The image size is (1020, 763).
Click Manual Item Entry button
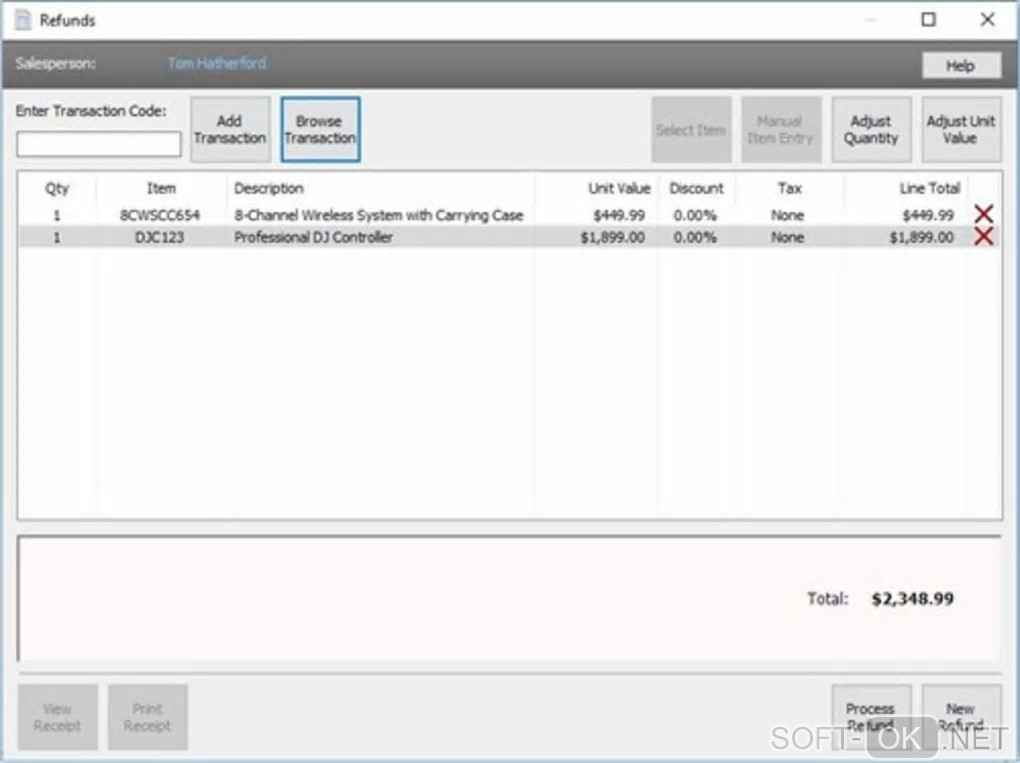click(781, 129)
